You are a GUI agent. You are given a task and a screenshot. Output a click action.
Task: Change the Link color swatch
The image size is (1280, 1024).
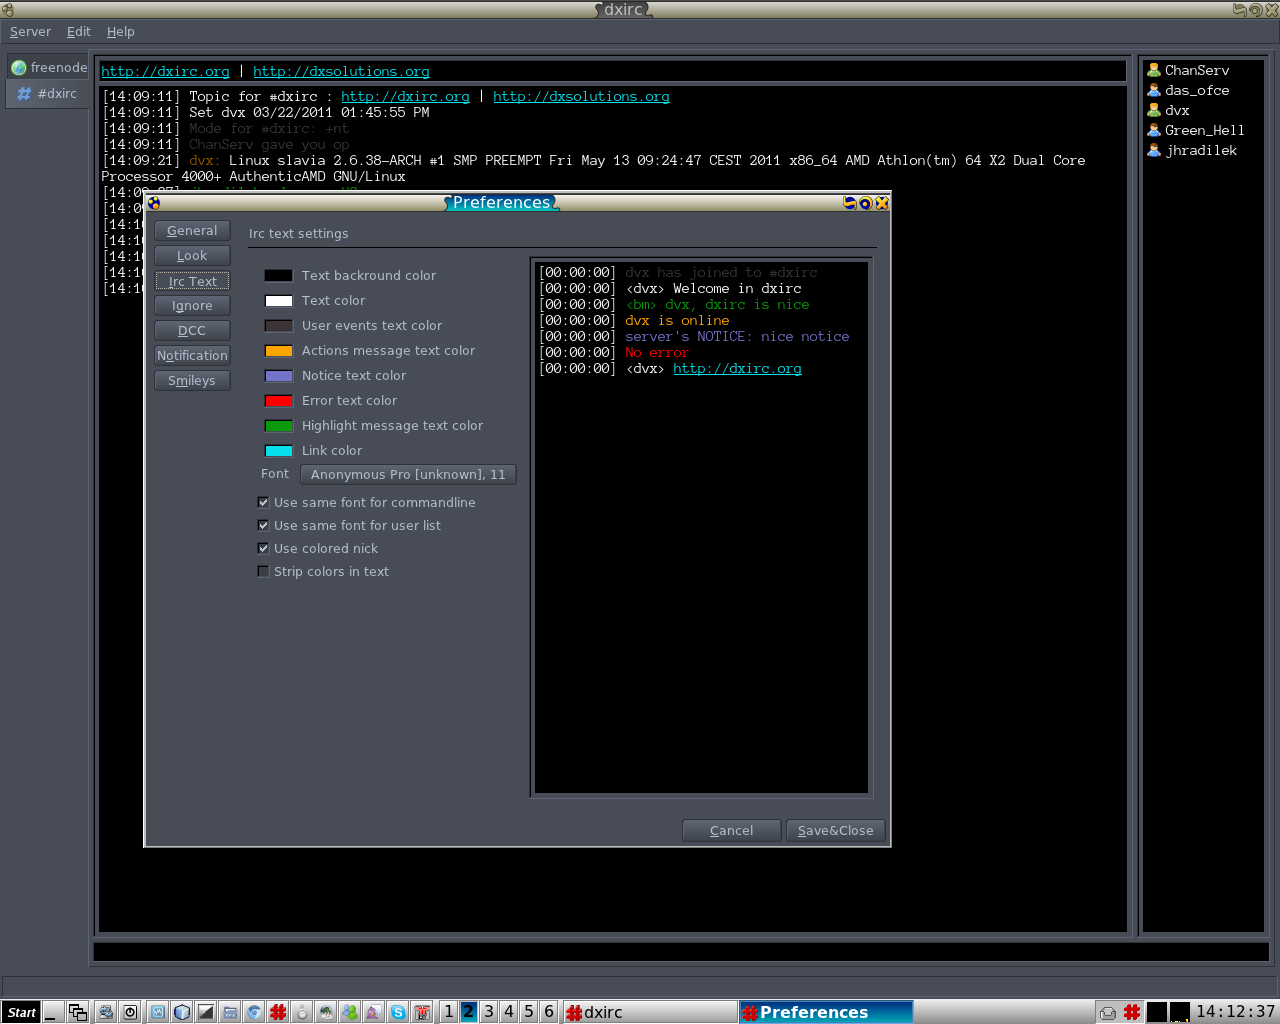click(x=278, y=451)
